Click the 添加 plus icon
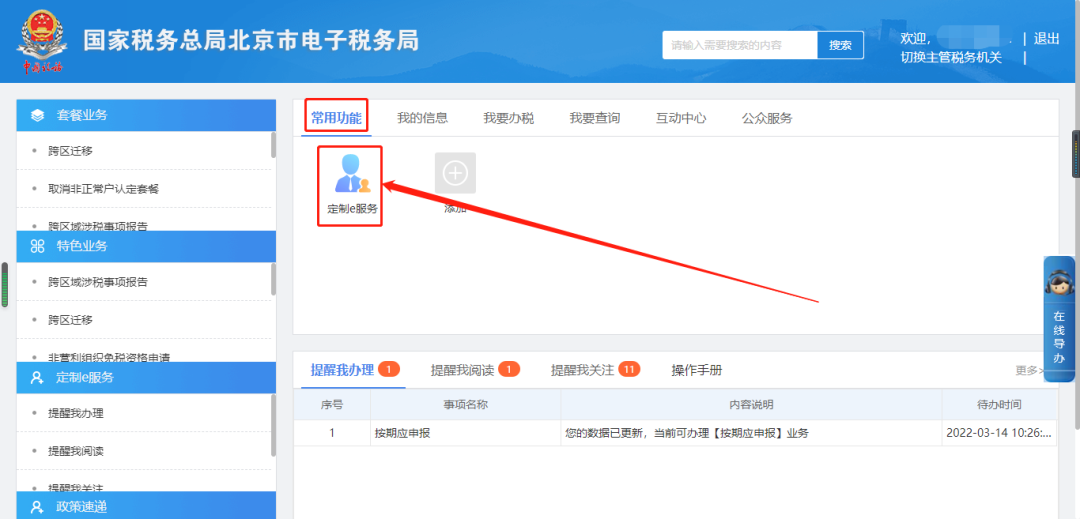 tap(455, 173)
